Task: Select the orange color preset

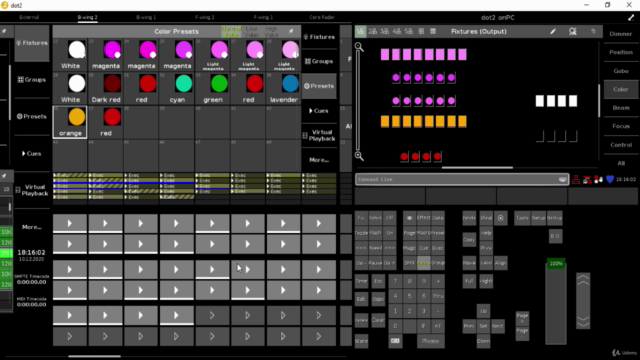Action: (x=70, y=122)
